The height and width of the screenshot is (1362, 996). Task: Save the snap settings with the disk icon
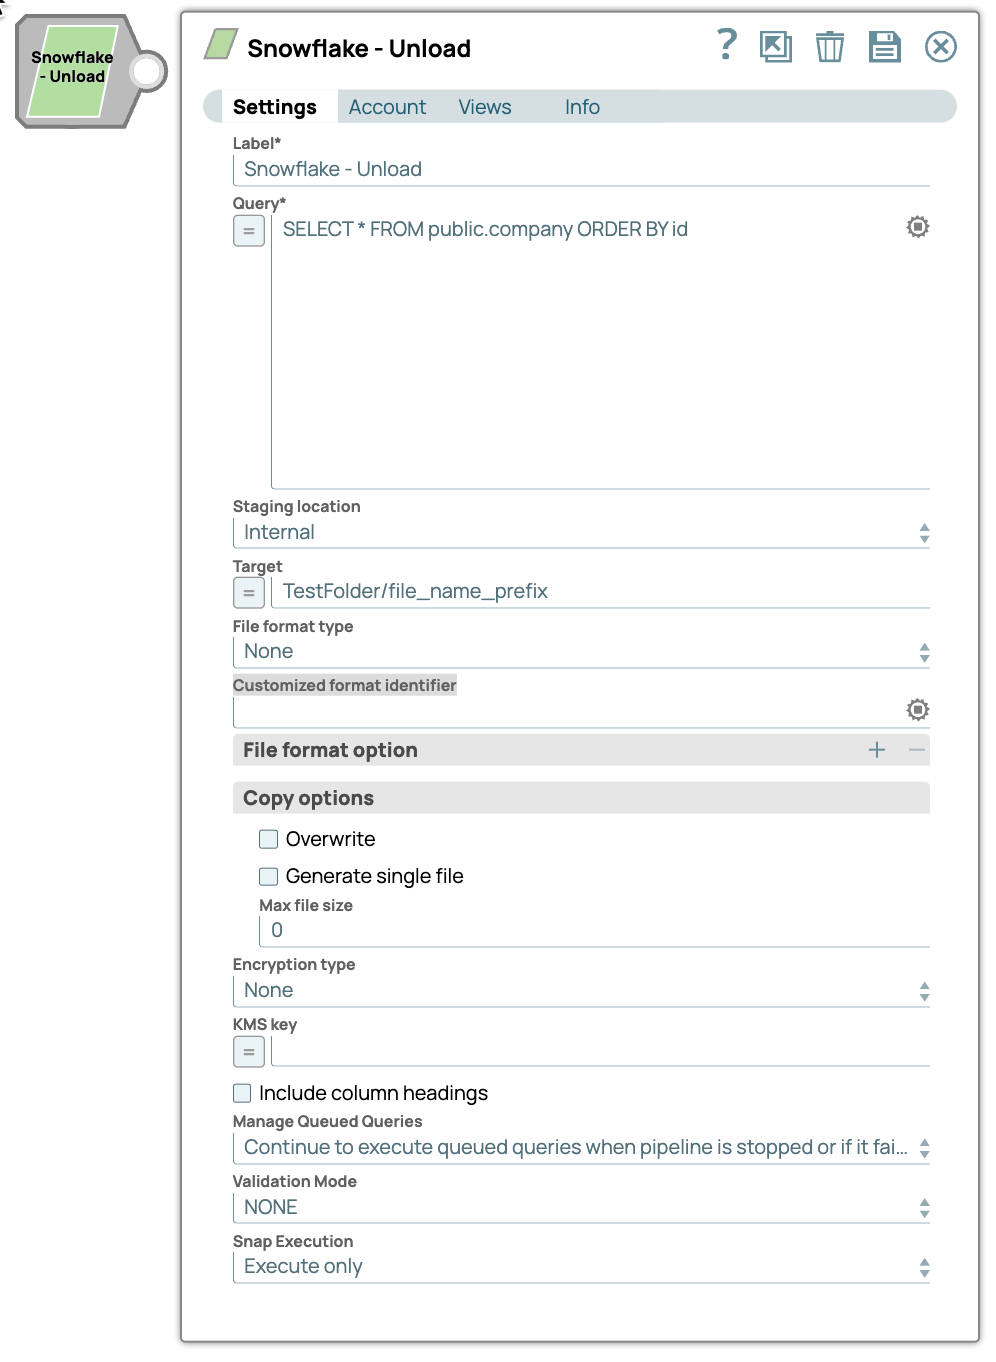884,46
